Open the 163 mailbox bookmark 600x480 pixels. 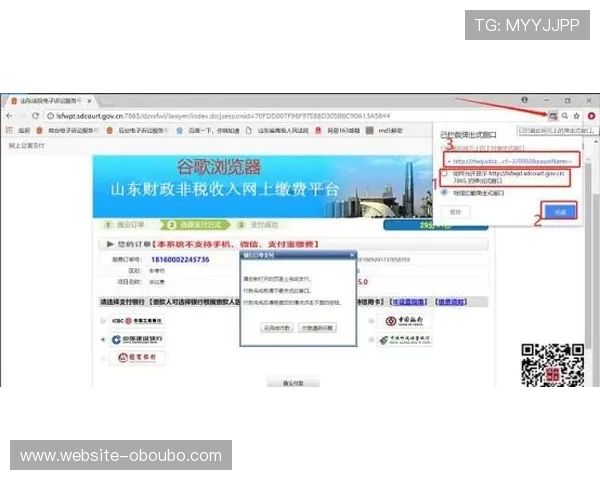(337, 131)
